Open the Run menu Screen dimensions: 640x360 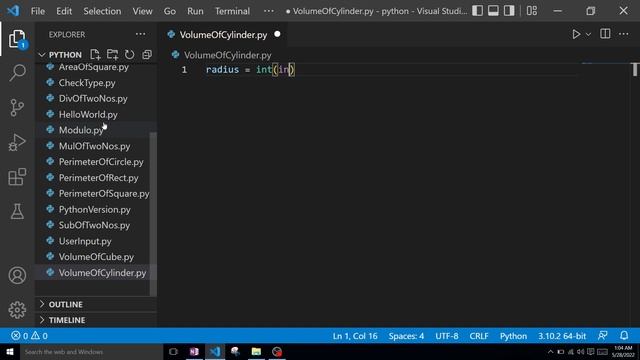click(x=195, y=11)
